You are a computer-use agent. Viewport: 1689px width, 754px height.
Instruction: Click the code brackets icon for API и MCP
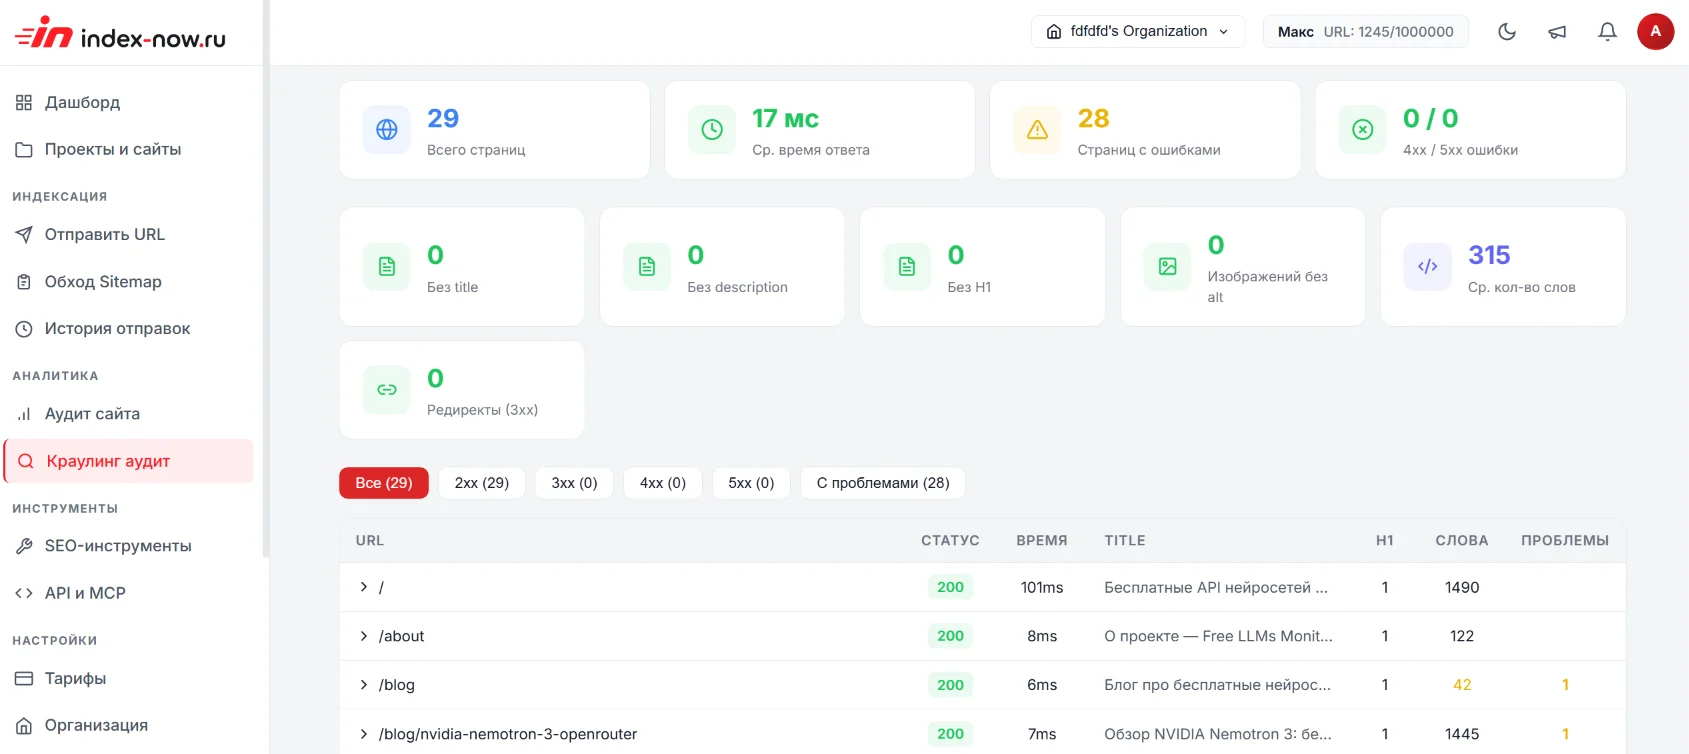pos(24,593)
